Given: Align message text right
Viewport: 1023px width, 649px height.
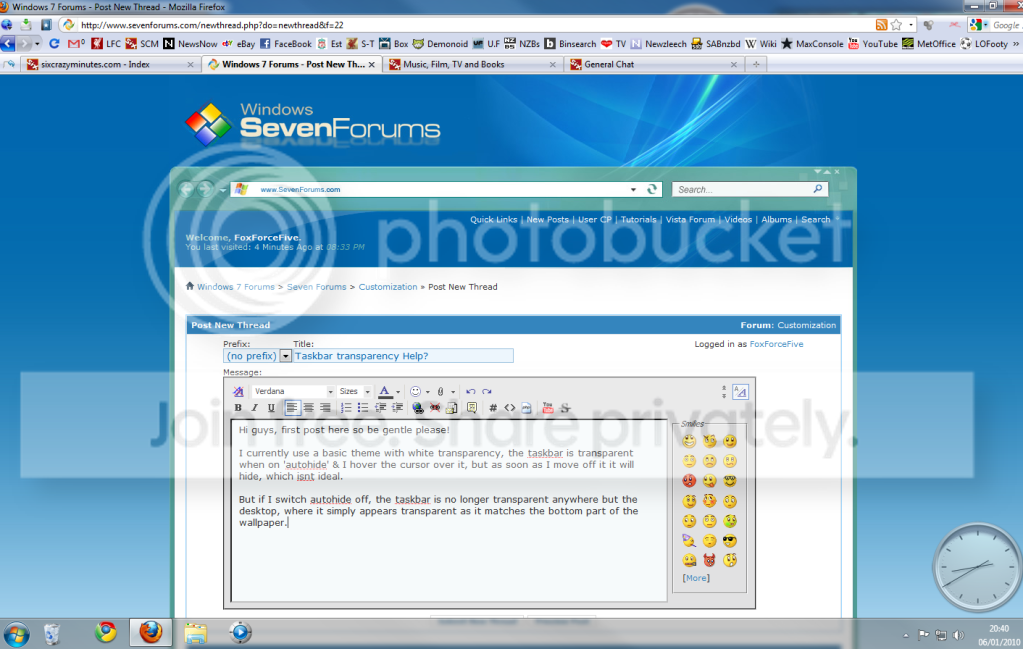Looking at the screenshot, I should 325,408.
